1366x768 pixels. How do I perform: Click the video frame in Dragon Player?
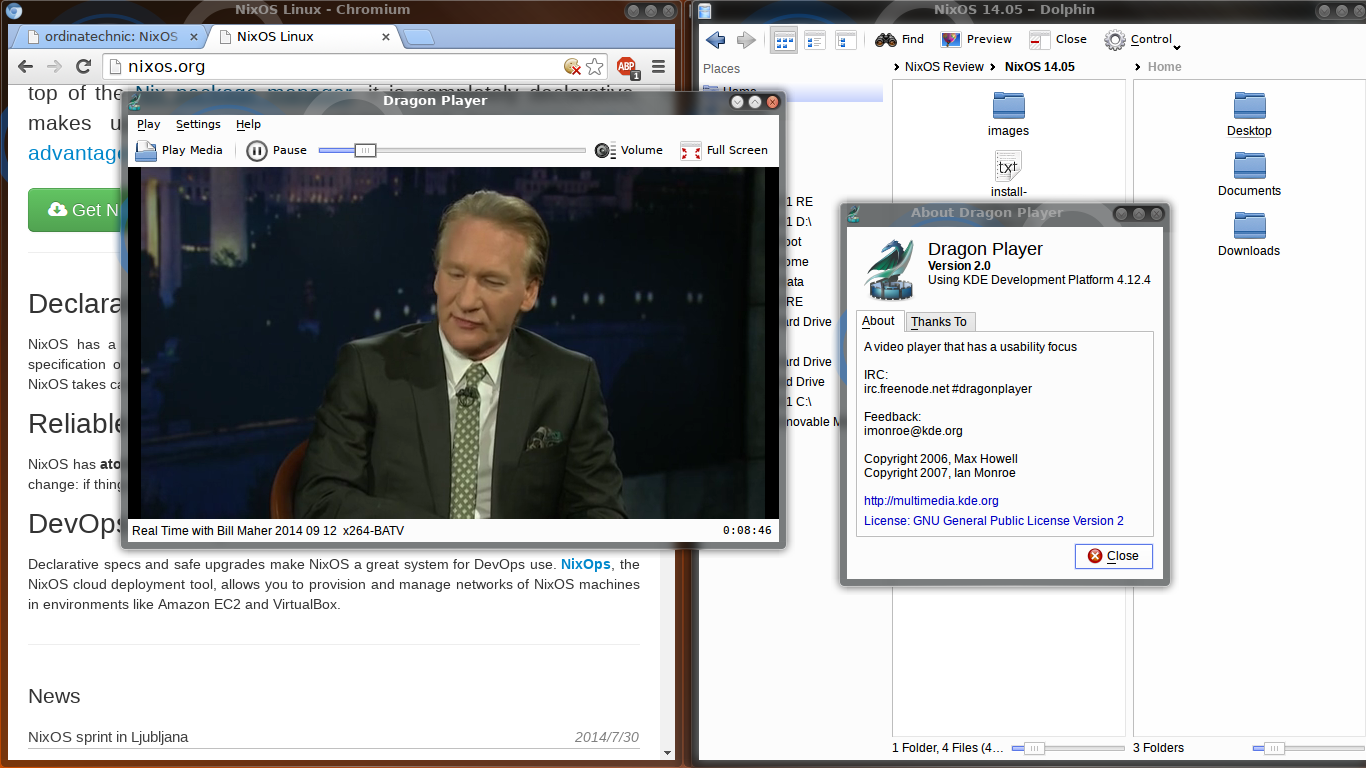454,342
